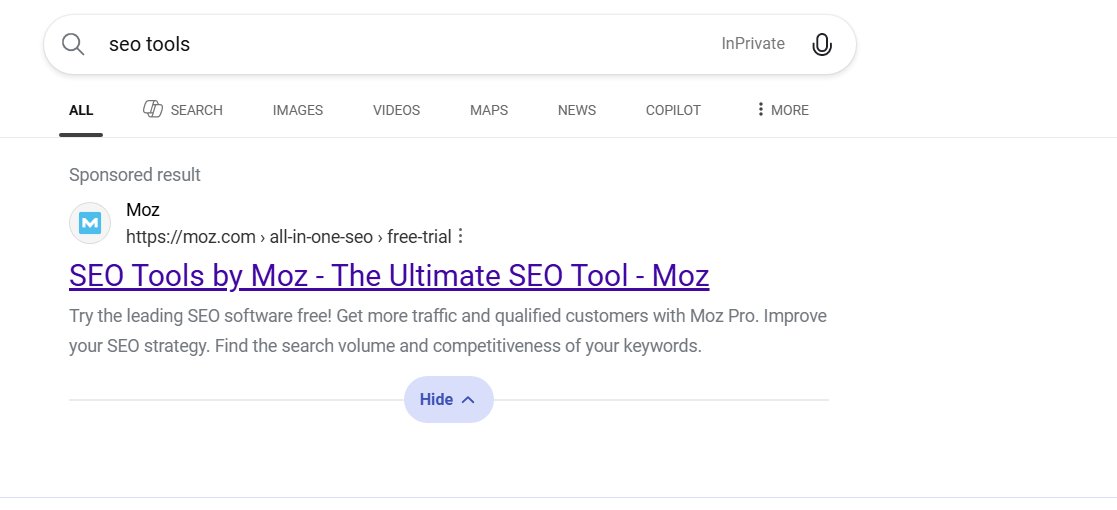Viewport: 1117px width, 510px height.
Task: Collapse the sponsored result with Hide
Action: pyautogui.click(x=448, y=400)
